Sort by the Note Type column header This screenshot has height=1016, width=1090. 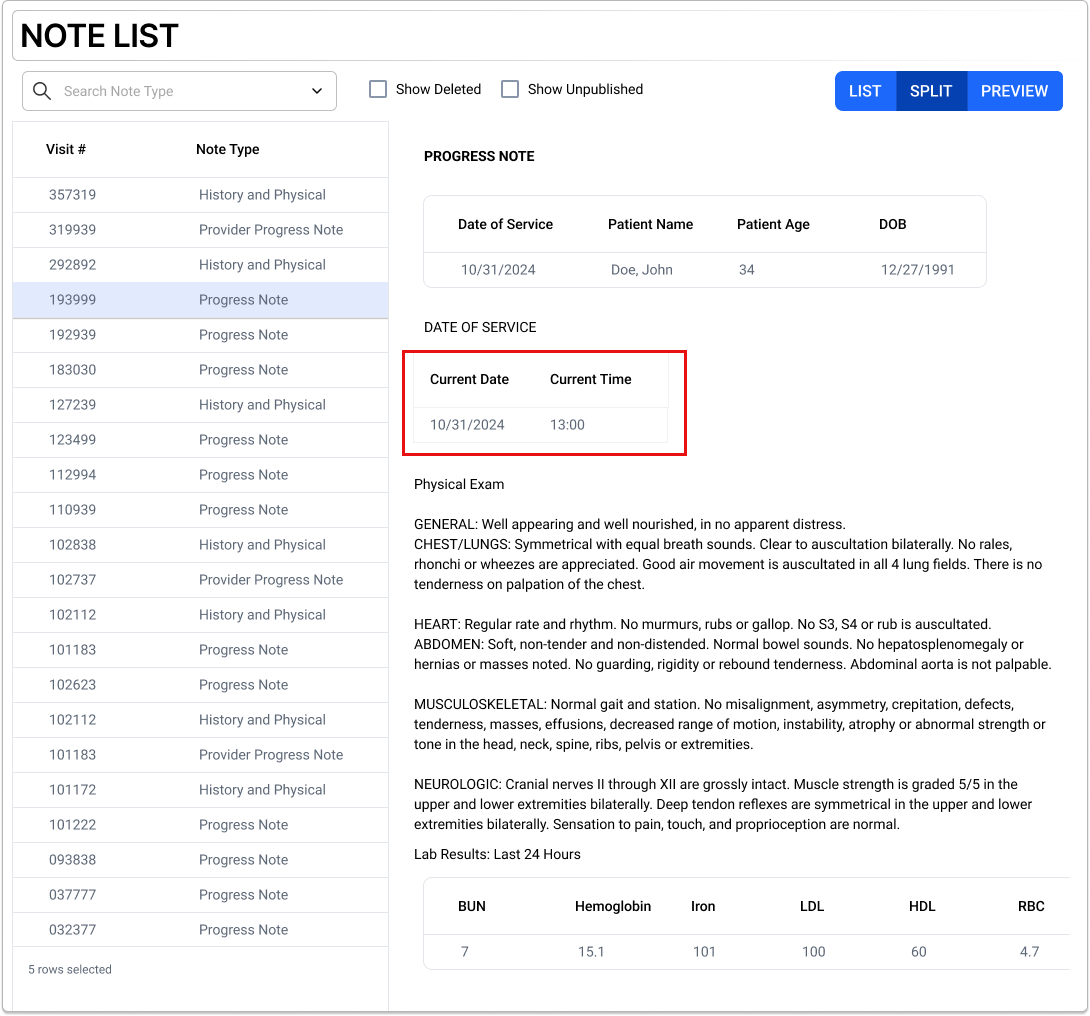pyautogui.click(x=227, y=149)
